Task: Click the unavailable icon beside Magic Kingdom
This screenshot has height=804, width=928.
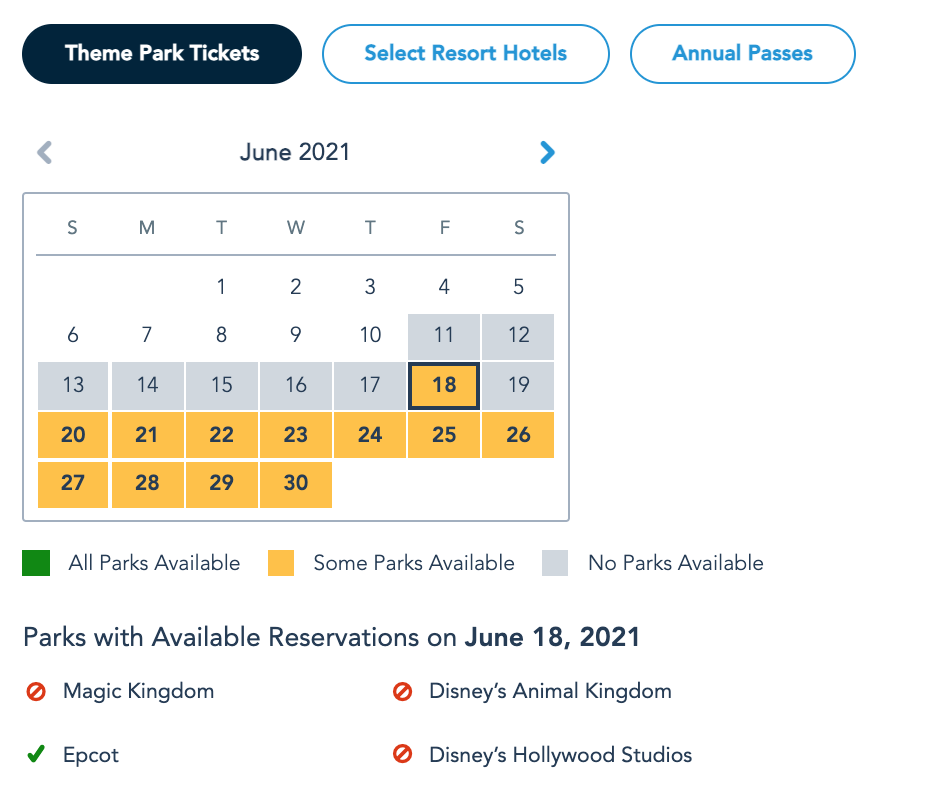Action: tap(36, 691)
